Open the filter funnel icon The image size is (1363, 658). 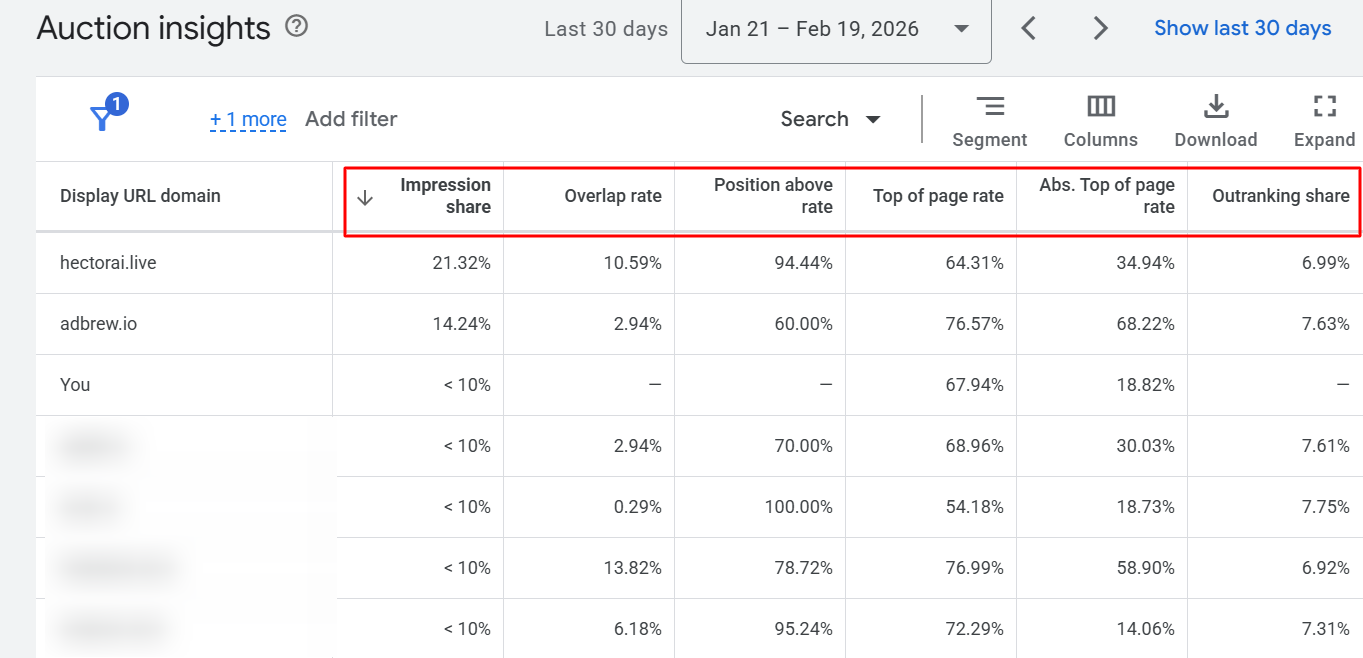click(x=103, y=118)
